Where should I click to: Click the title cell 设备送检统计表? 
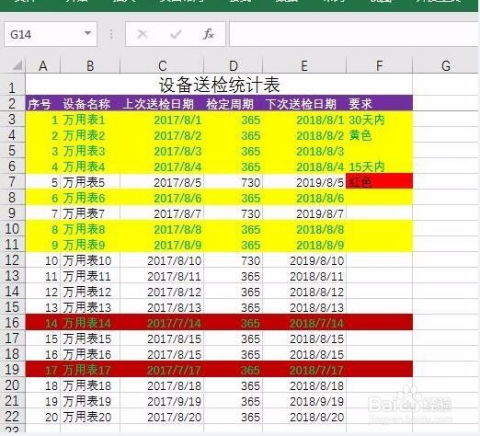(x=219, y=85)
